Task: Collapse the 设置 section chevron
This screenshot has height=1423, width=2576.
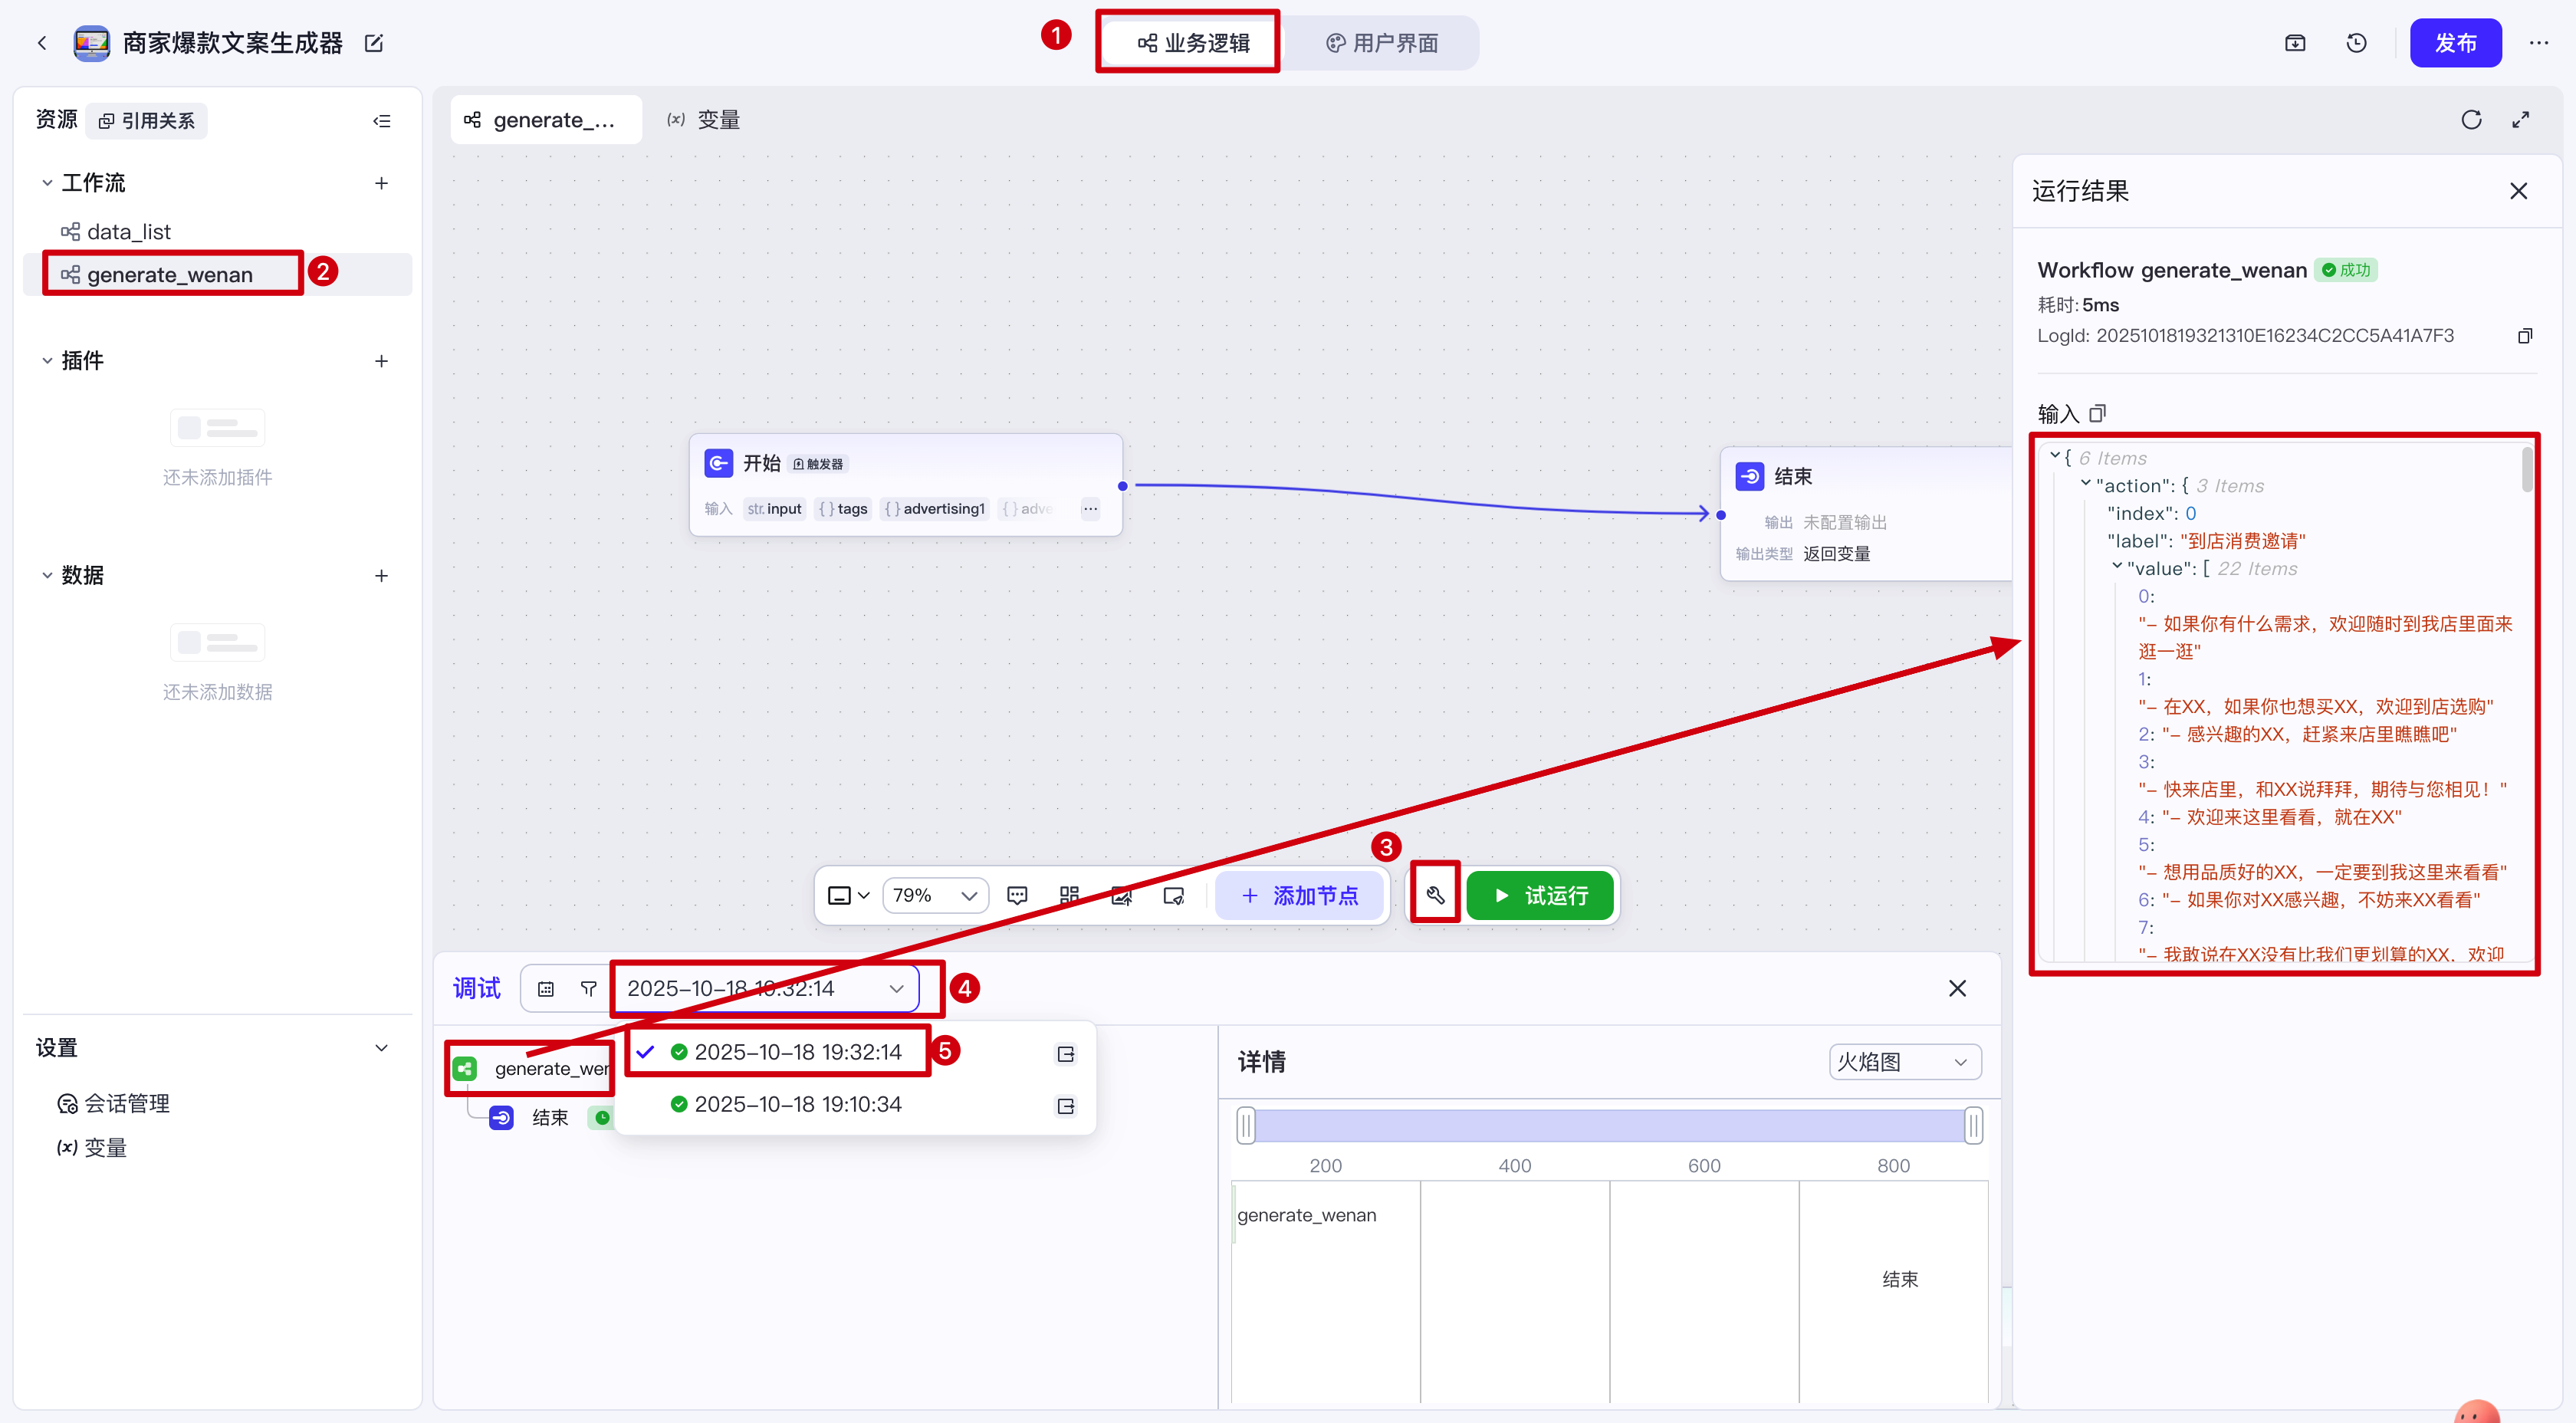Action: coord(381,1048)
